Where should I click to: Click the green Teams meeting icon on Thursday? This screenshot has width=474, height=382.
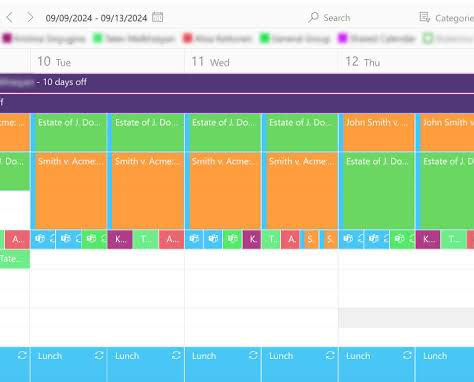tap(399, 239)
